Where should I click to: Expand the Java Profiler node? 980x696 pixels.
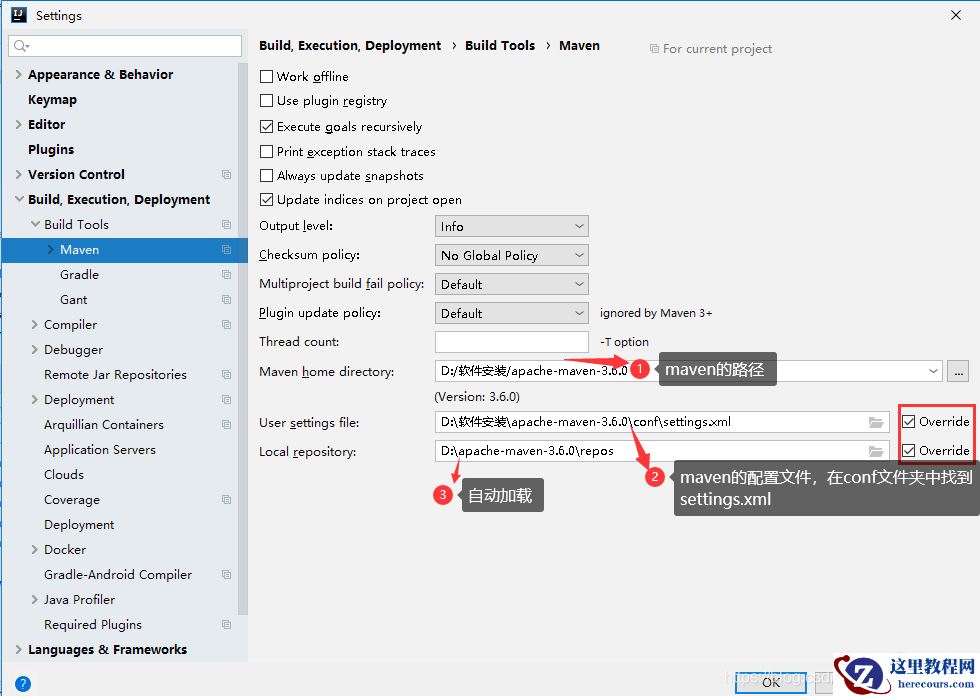pyautogui.click(x=34, y=599)
